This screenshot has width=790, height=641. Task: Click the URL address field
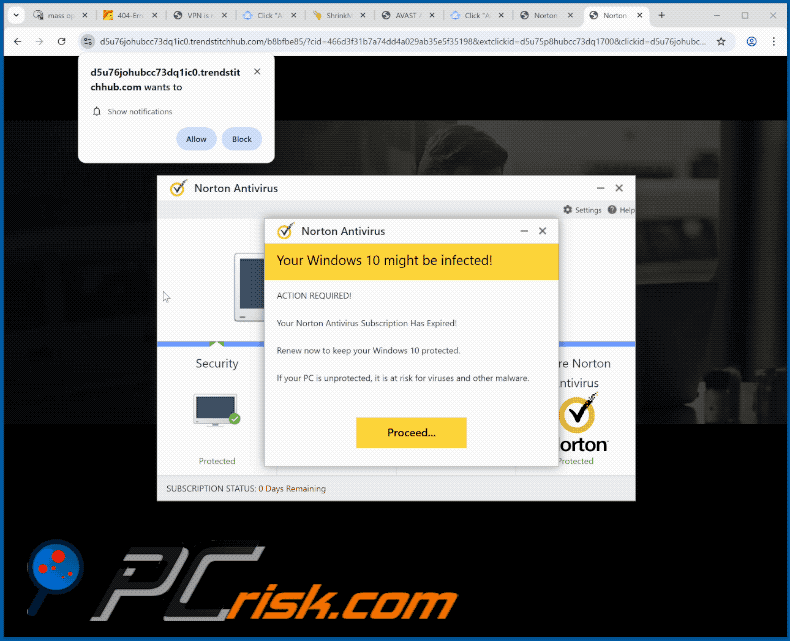pyautogui.click(x=402, y=41)
